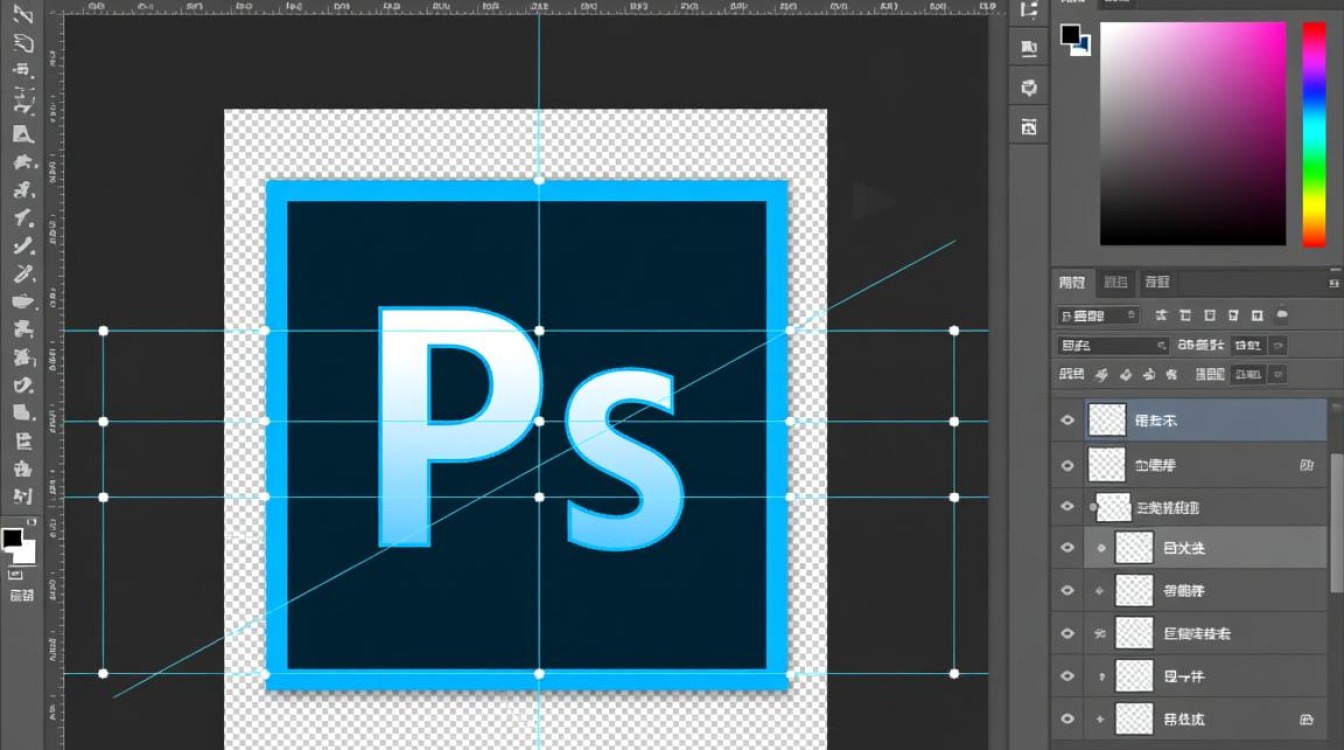Click the first lock icon in Layers lock row
Viewport: 1344px width, 750px height.
coord(1102,375)
